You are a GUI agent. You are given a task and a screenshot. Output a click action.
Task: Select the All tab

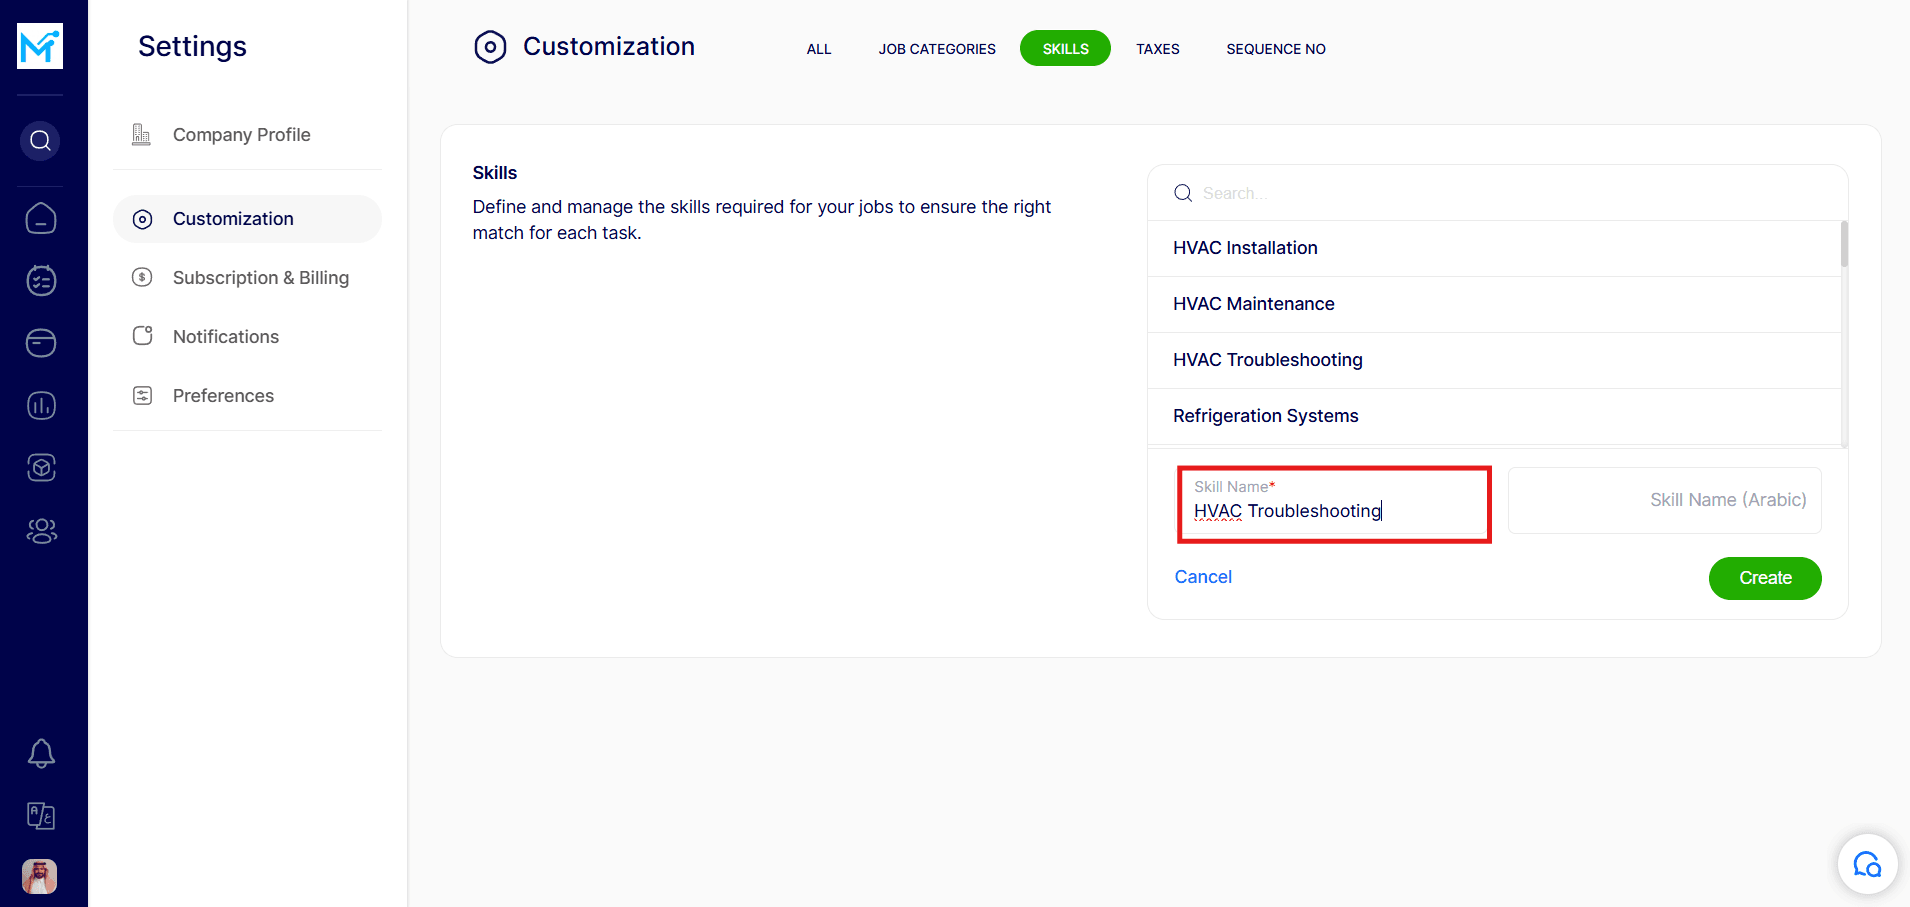pos(818,49)
